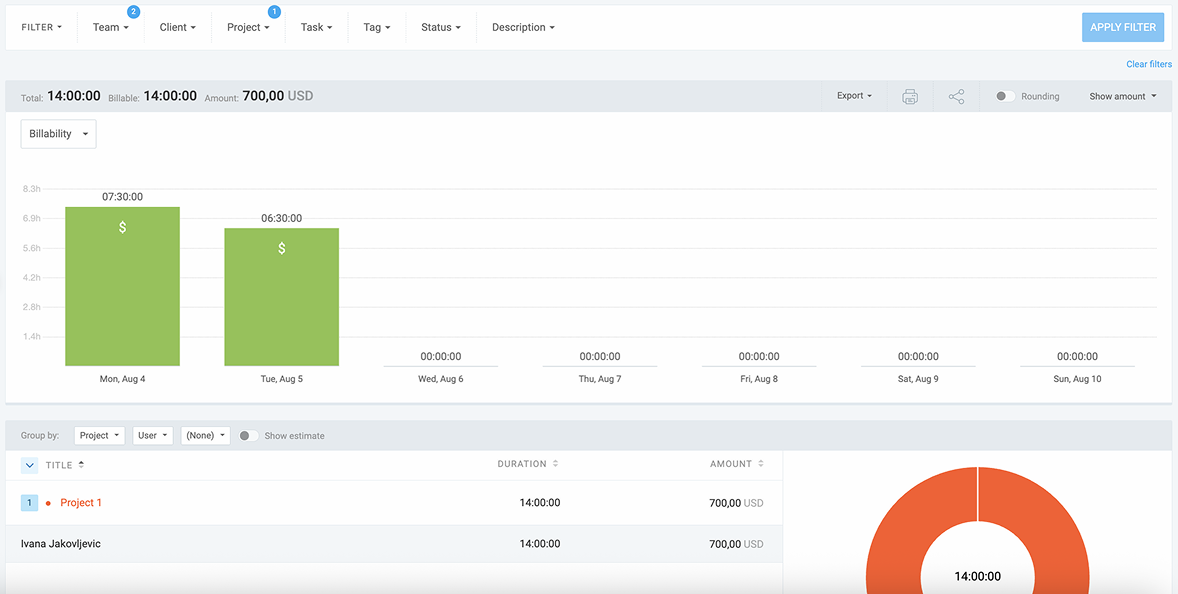Enable the Show estimate toggle

[x=248, y=436]
